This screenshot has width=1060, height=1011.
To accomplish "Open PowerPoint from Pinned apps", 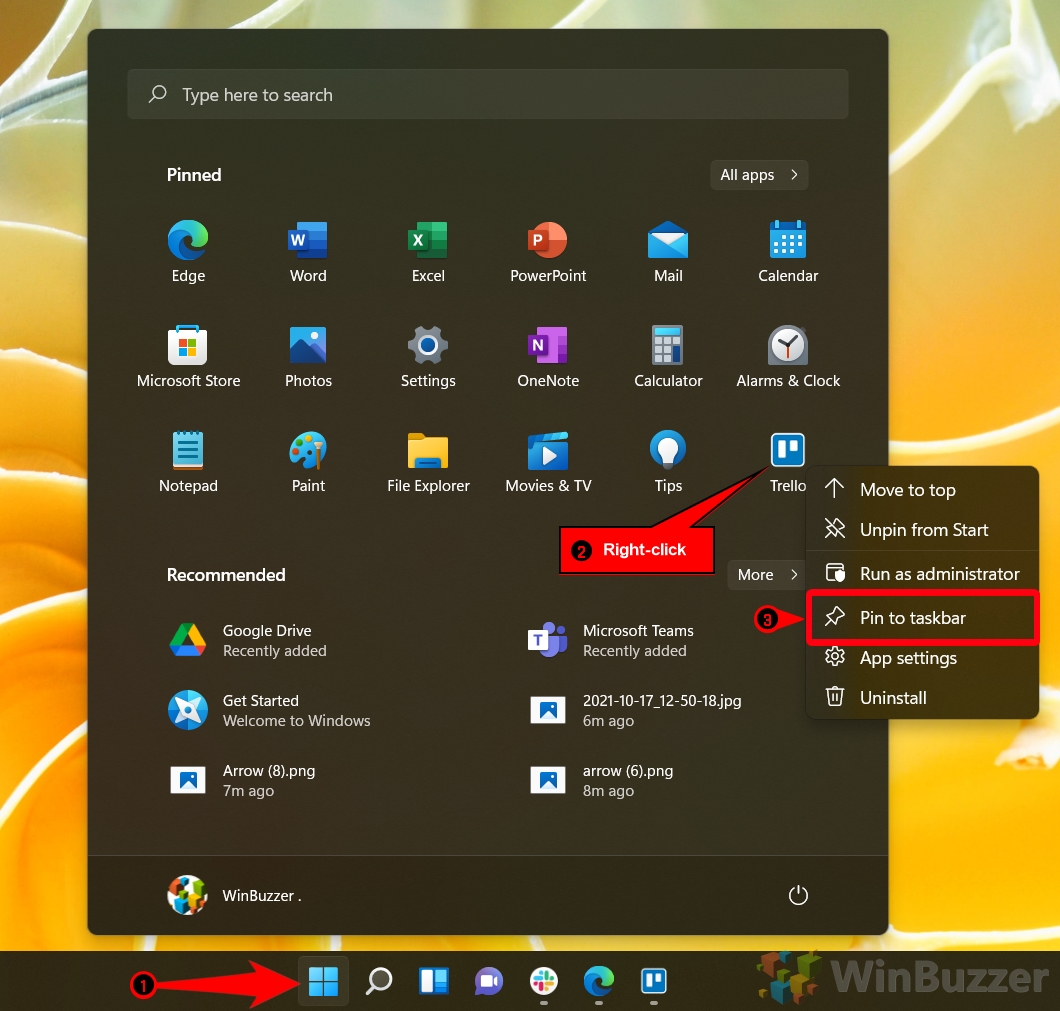I will [x=548, y=250].
